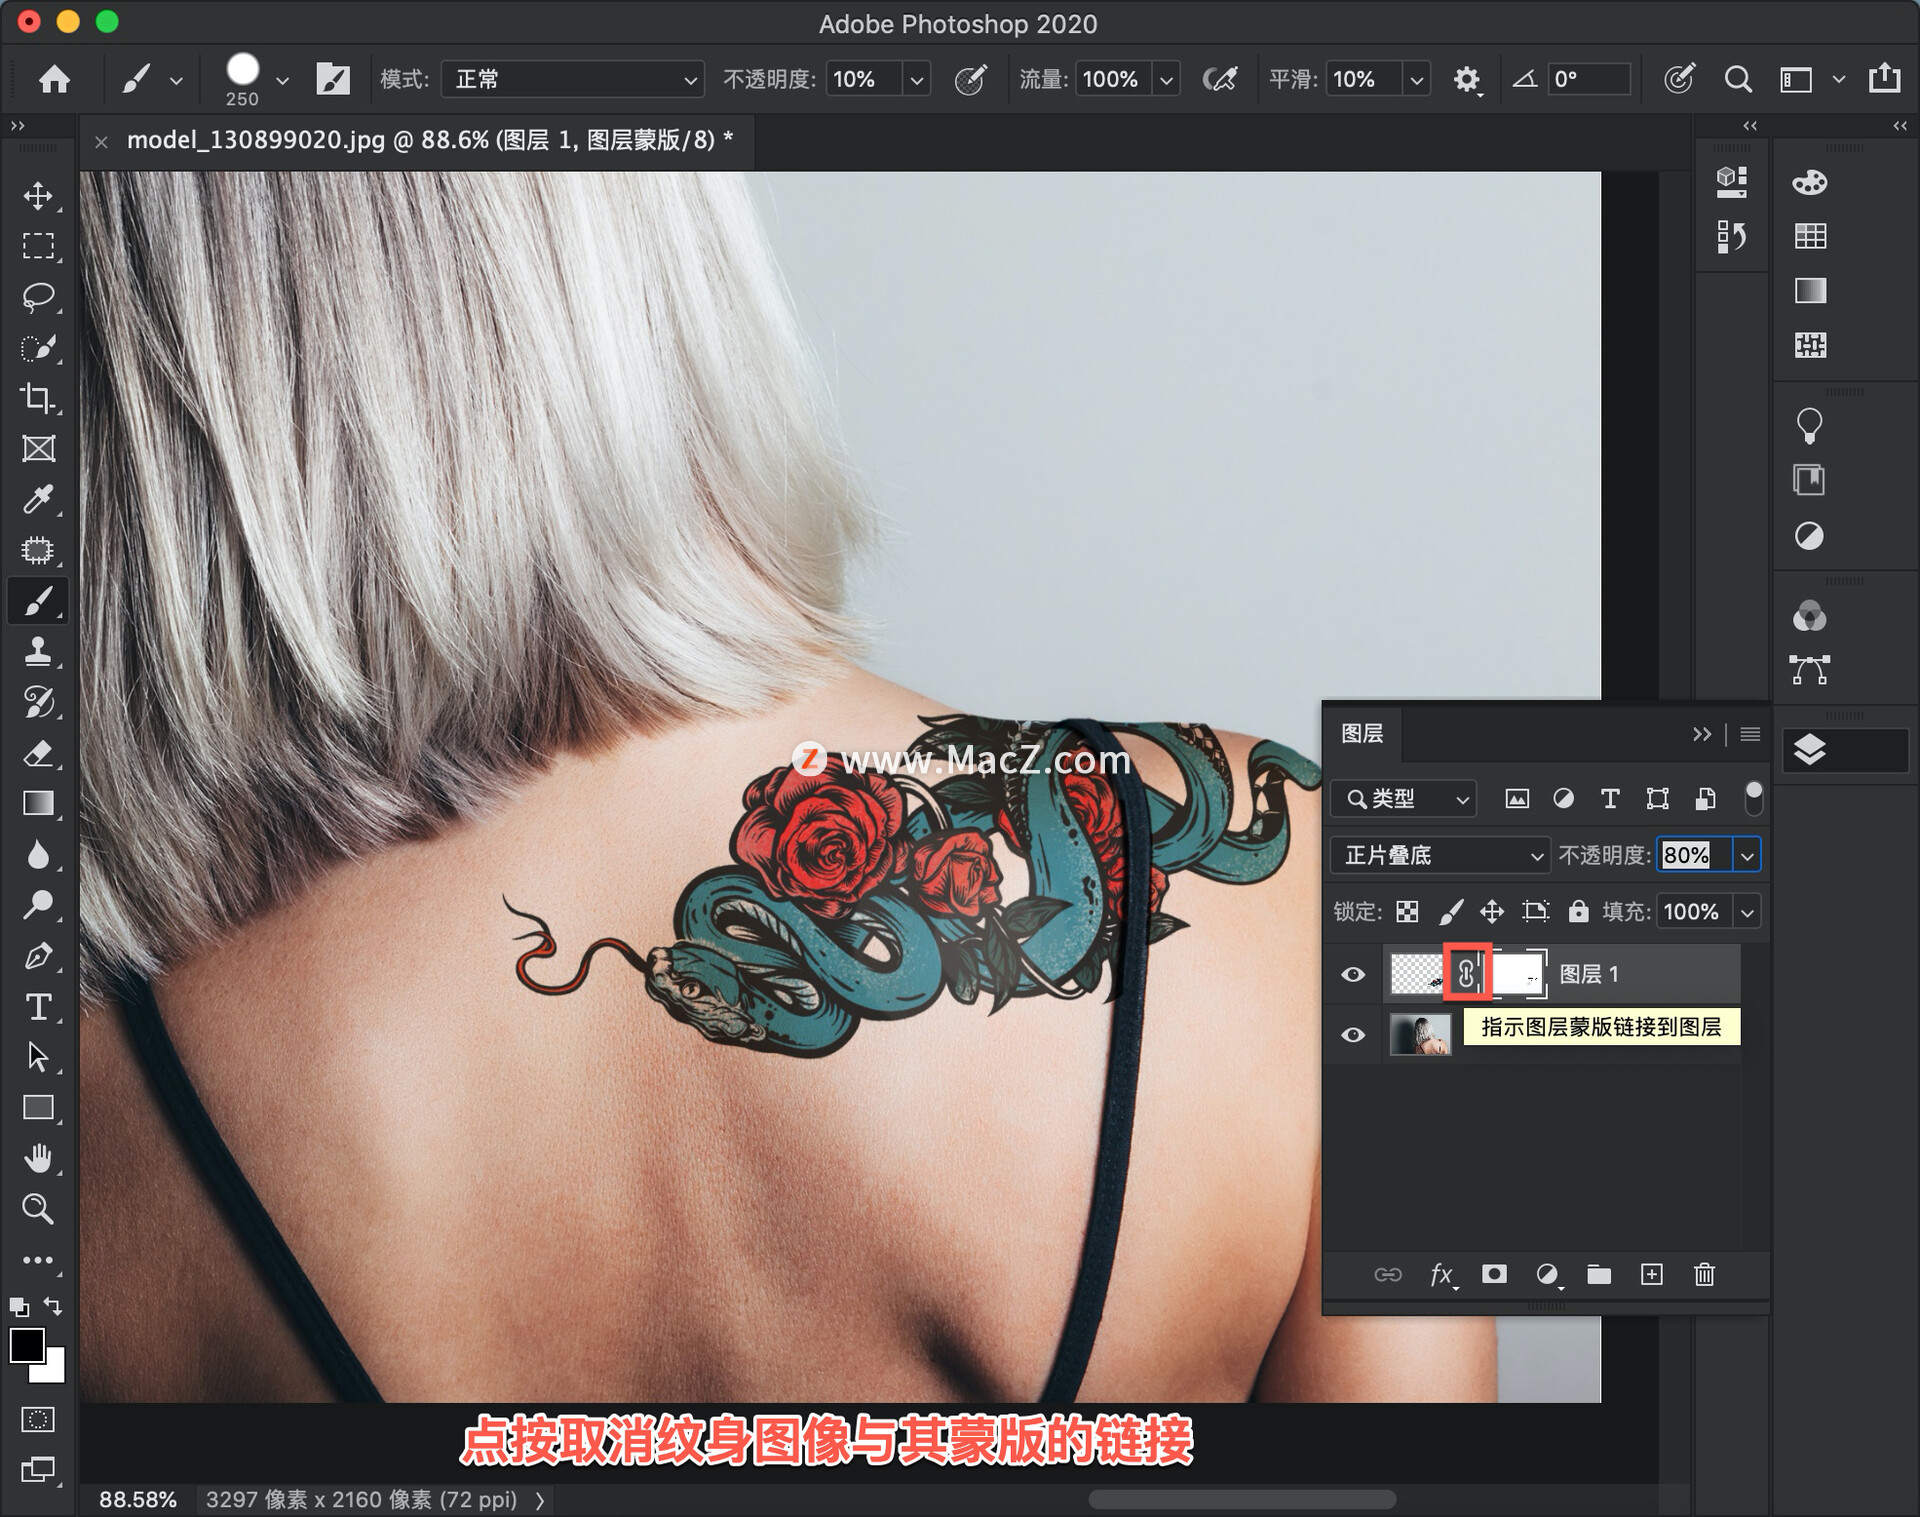Open layer blend mode 正片叠底 dropdown

[1440, 855]
